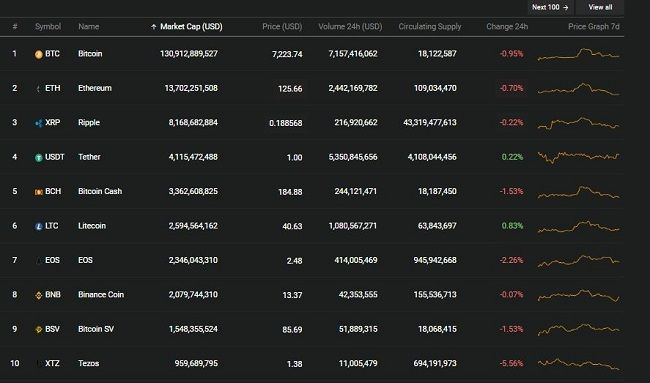The width and height of the screenshot is (650, 383).
Task: Click Bitcoin Cash price 184.88
Action: coord(290,192)
